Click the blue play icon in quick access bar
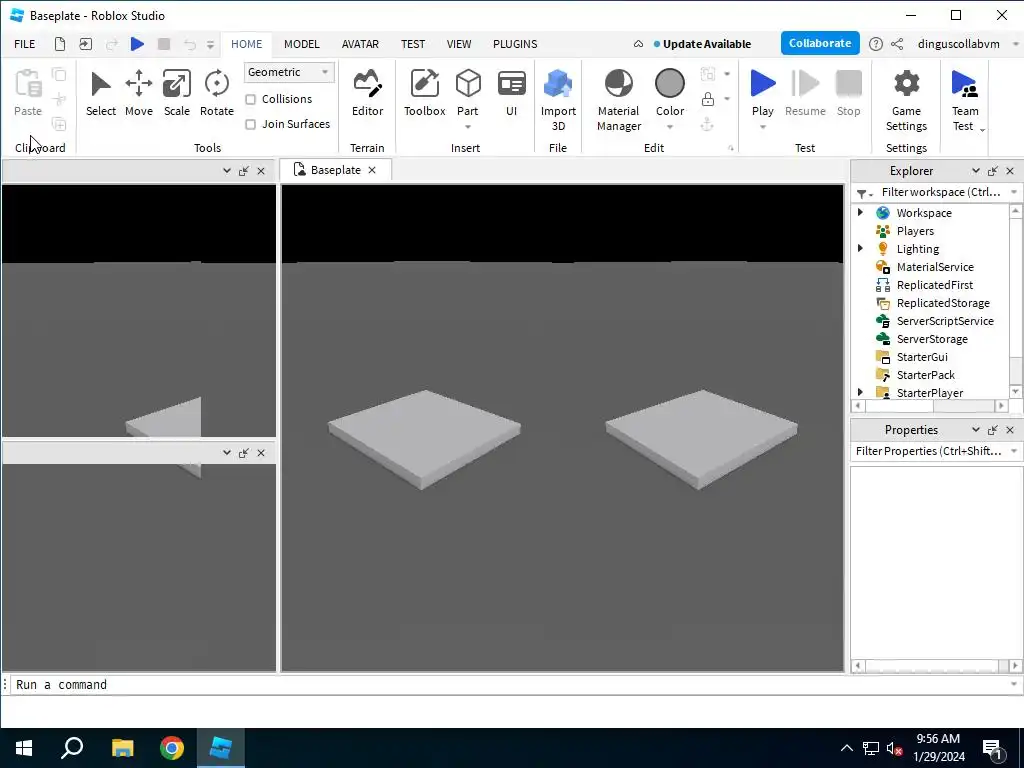 click(x=137, y=44)
